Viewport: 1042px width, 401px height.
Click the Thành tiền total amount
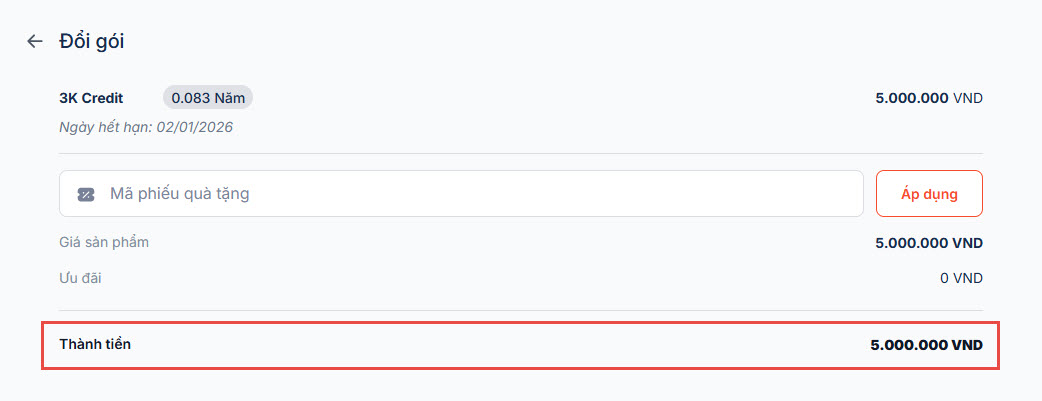926,345
